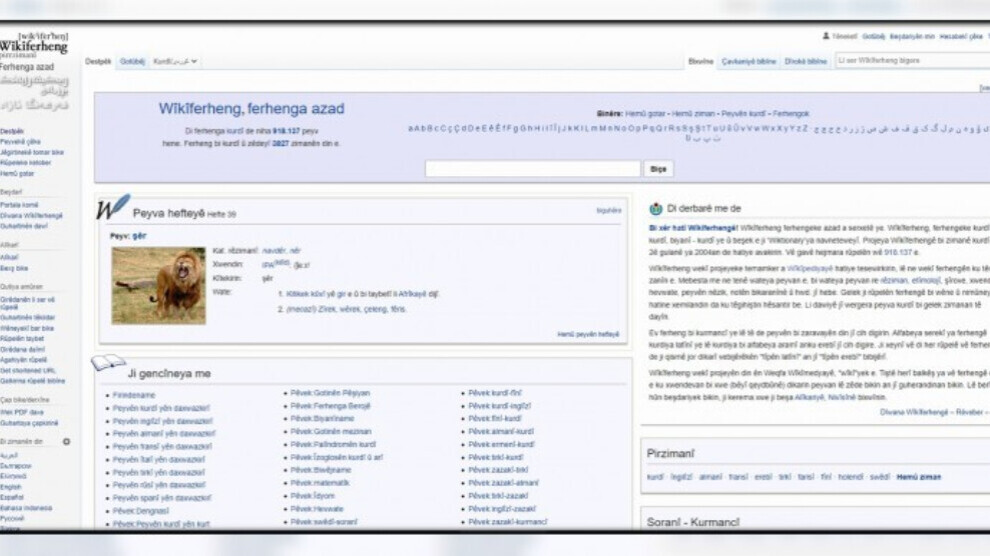Image resolution: width=990 pixels, height=556 pixels.
Task: Open the language settings gear icon in sidebar
Action: (x=67, y=441)
